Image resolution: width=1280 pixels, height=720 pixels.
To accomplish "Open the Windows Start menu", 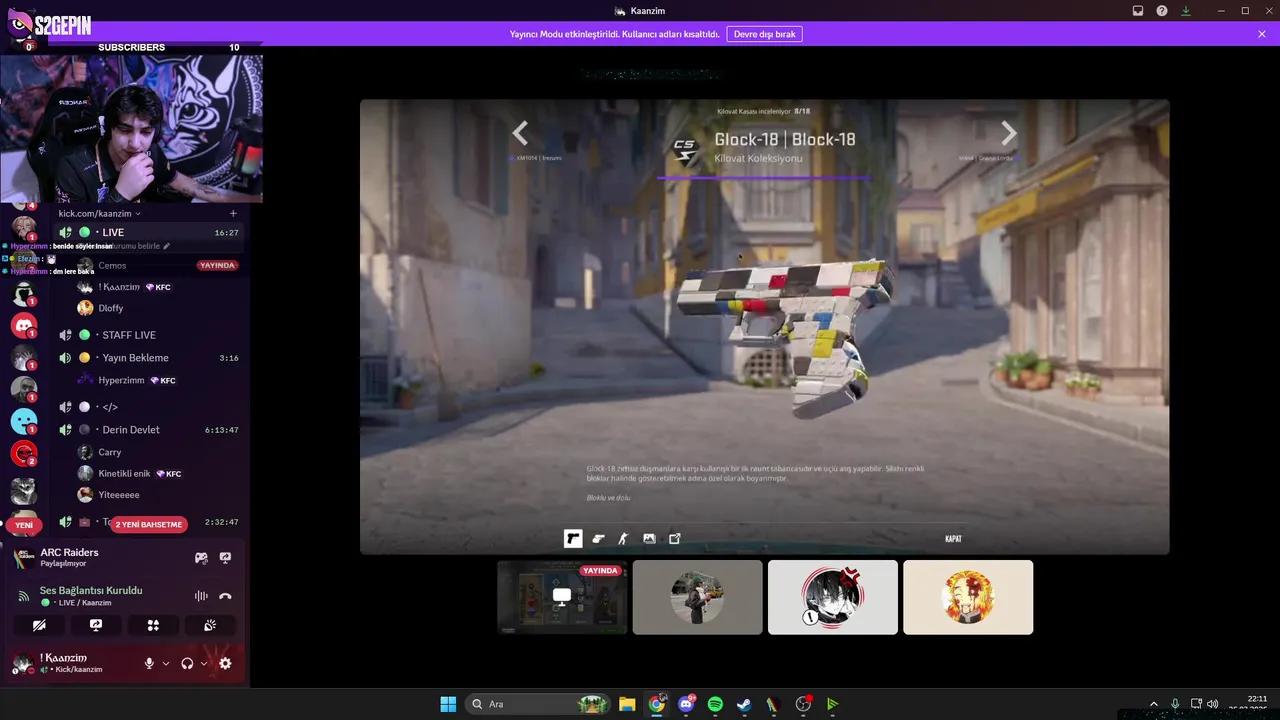I will point(448,704).
